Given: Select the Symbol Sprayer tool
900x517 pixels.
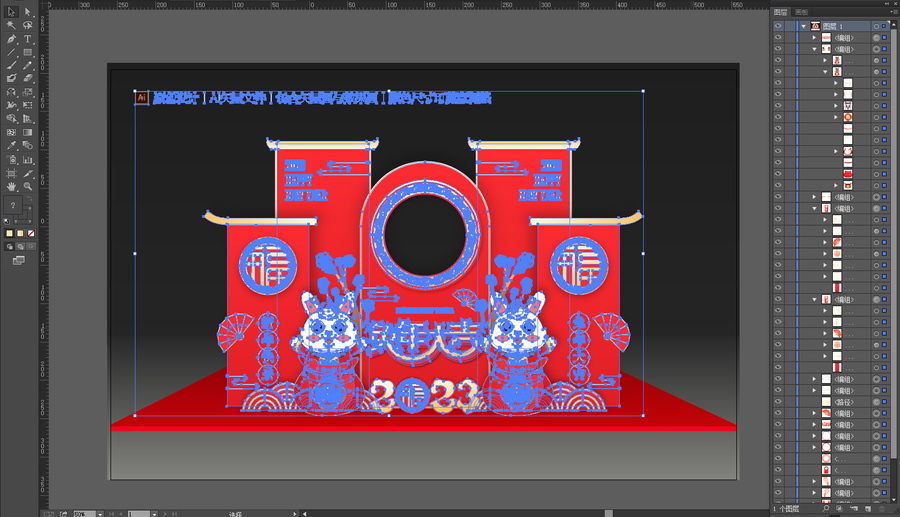Looking at the screenshot, I should click(11, 160).
